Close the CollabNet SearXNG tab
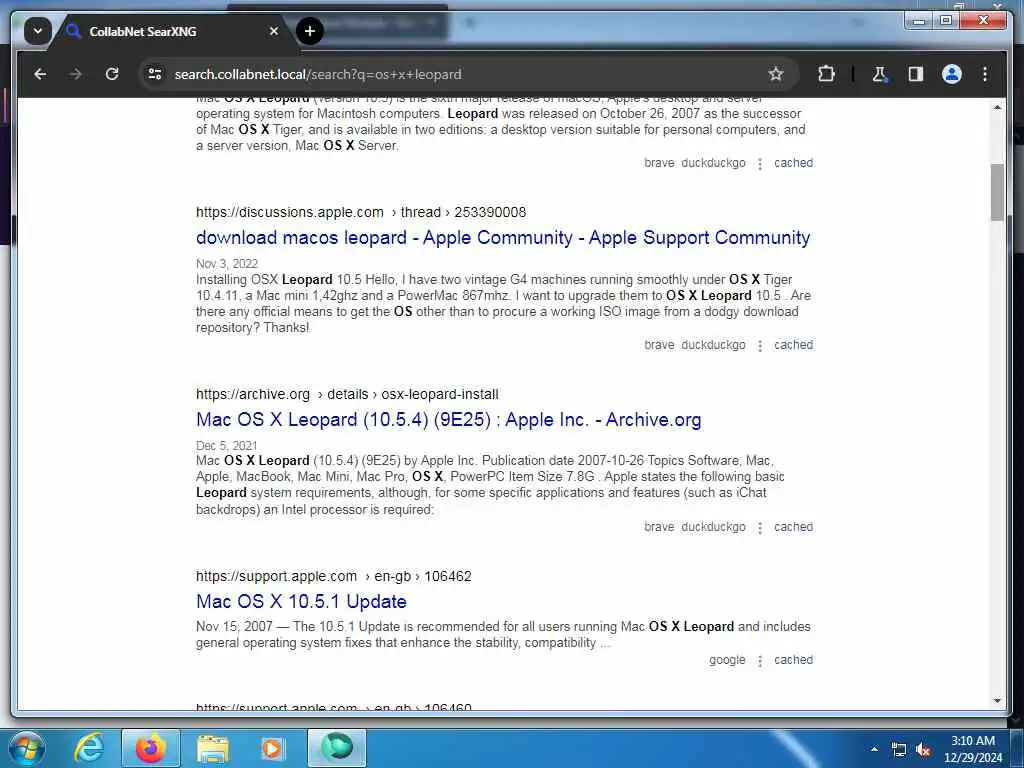The image size is (1024, 768). point(274,31)
